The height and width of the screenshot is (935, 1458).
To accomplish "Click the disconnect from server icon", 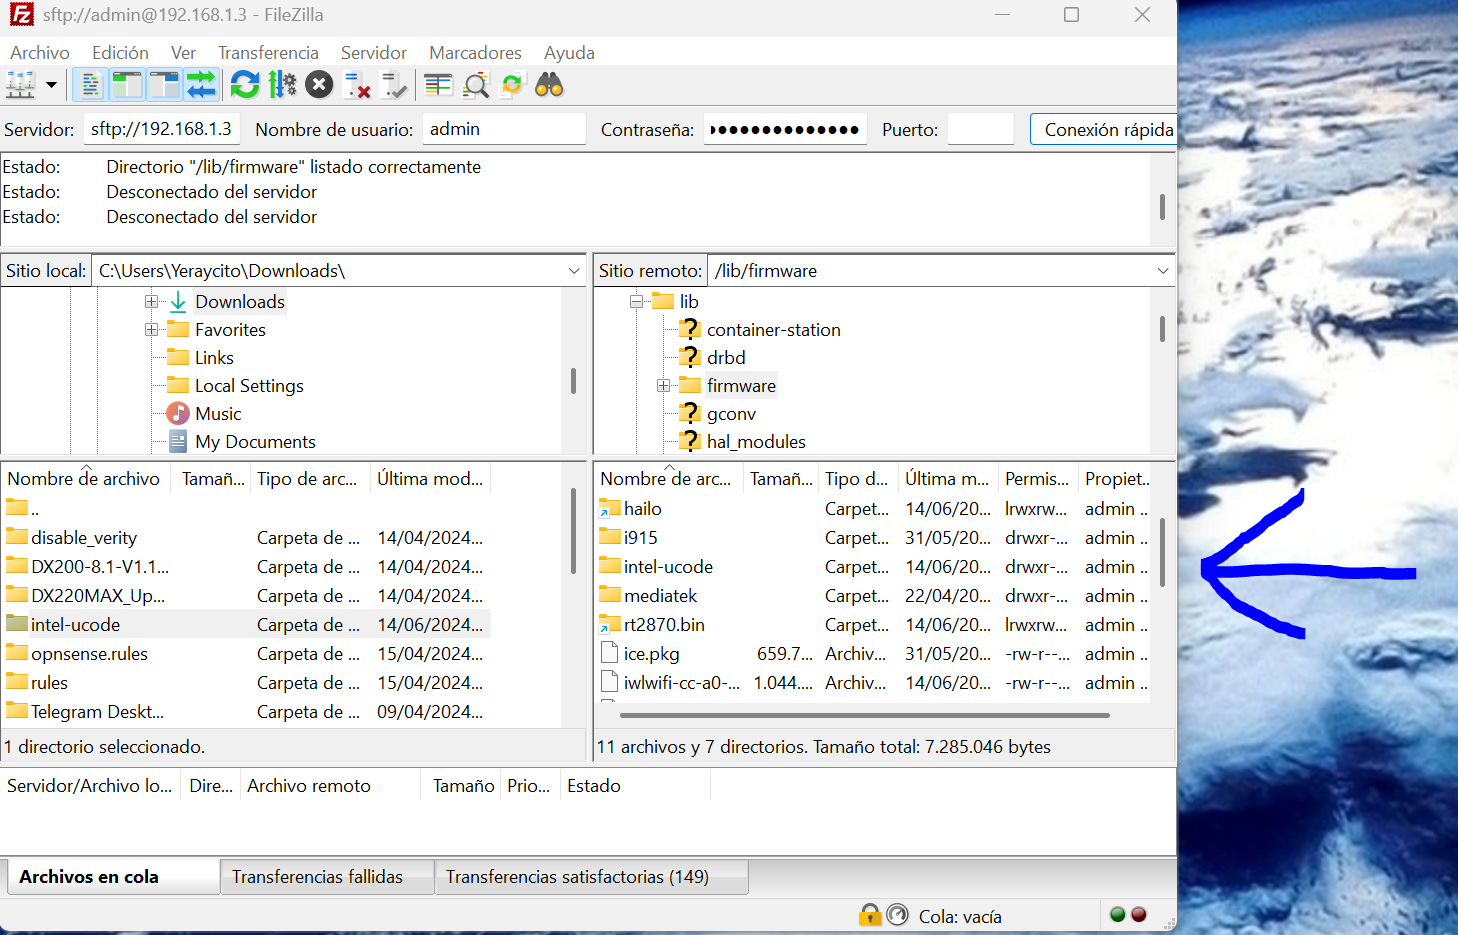I will coord(357,86).
